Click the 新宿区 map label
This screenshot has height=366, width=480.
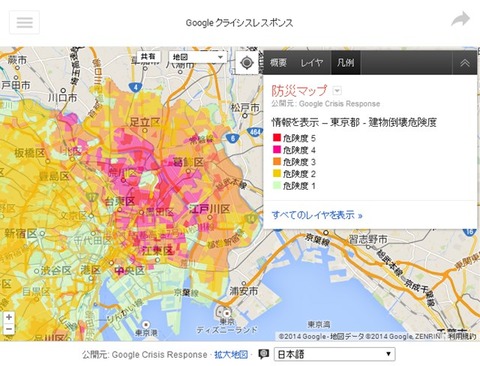[x=20, y=233]
